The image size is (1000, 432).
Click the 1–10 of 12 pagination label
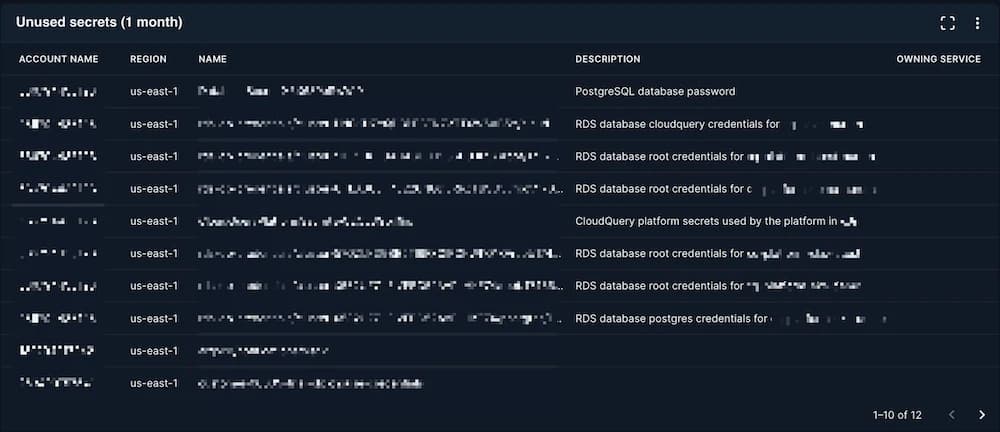point(897,414)
